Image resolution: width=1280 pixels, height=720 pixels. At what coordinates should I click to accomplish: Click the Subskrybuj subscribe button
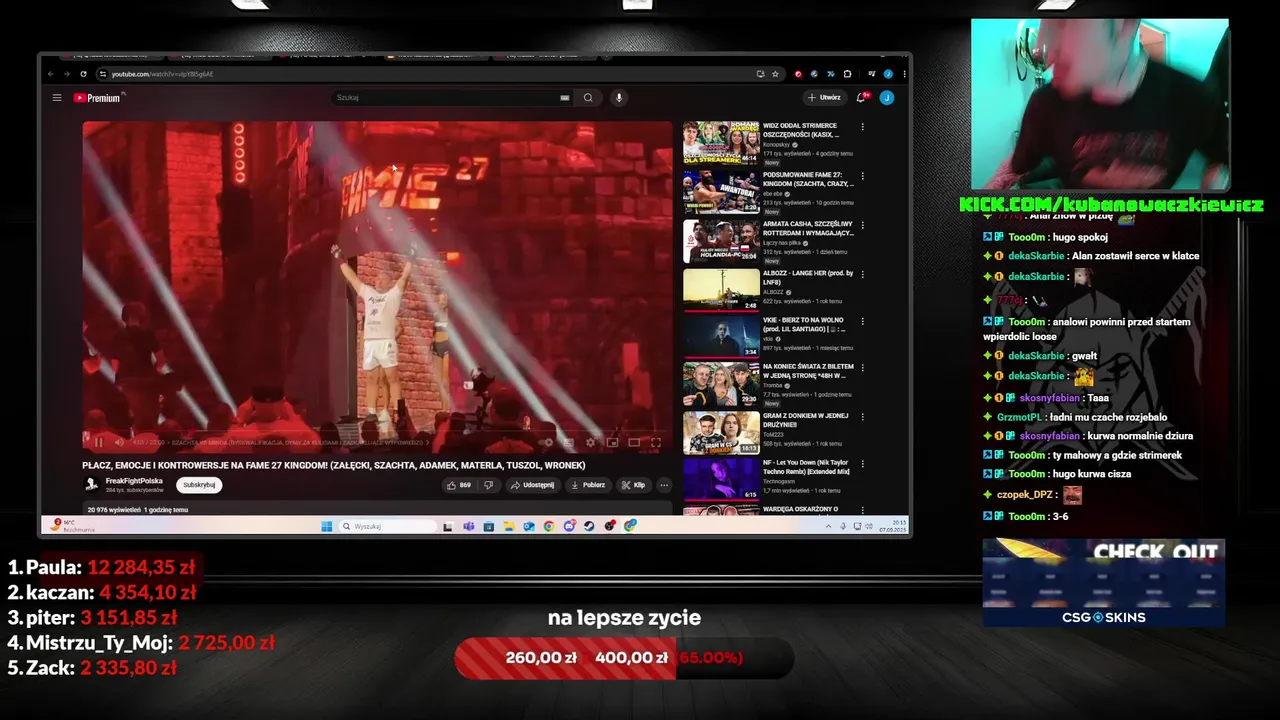click(199, 485)
